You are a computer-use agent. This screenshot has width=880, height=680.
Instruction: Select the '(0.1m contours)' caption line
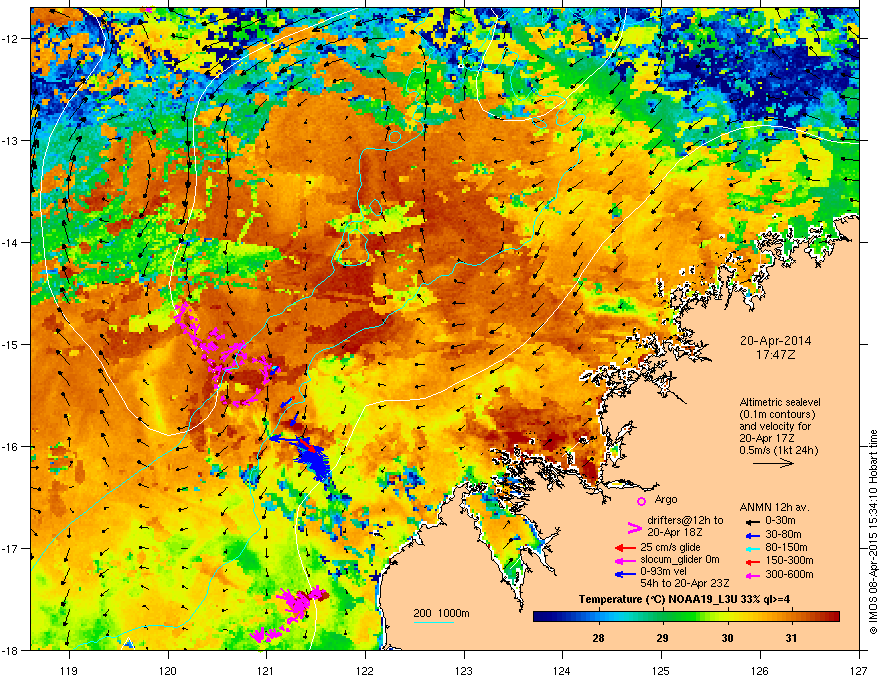[x=777, y=414]
